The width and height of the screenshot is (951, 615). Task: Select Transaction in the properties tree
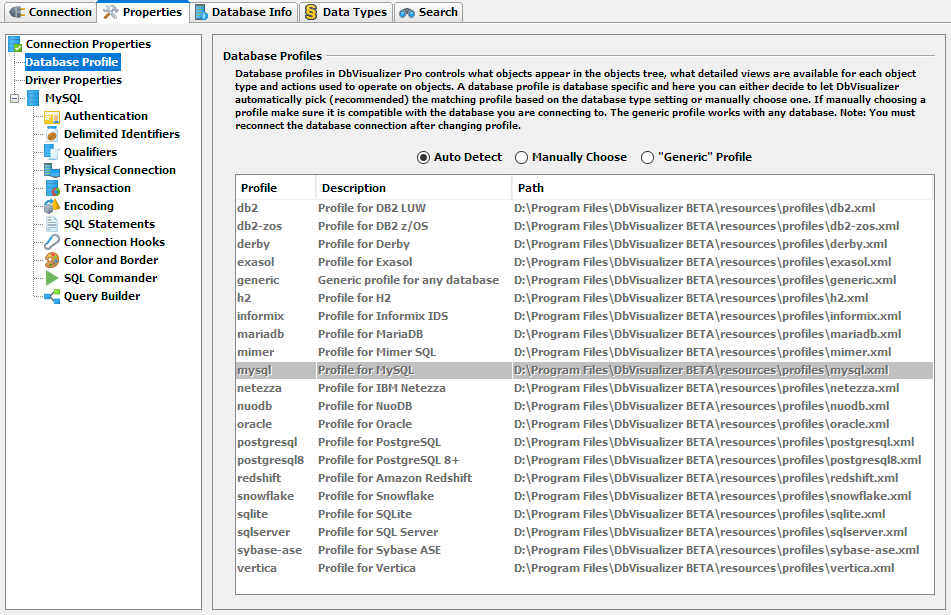97,189
